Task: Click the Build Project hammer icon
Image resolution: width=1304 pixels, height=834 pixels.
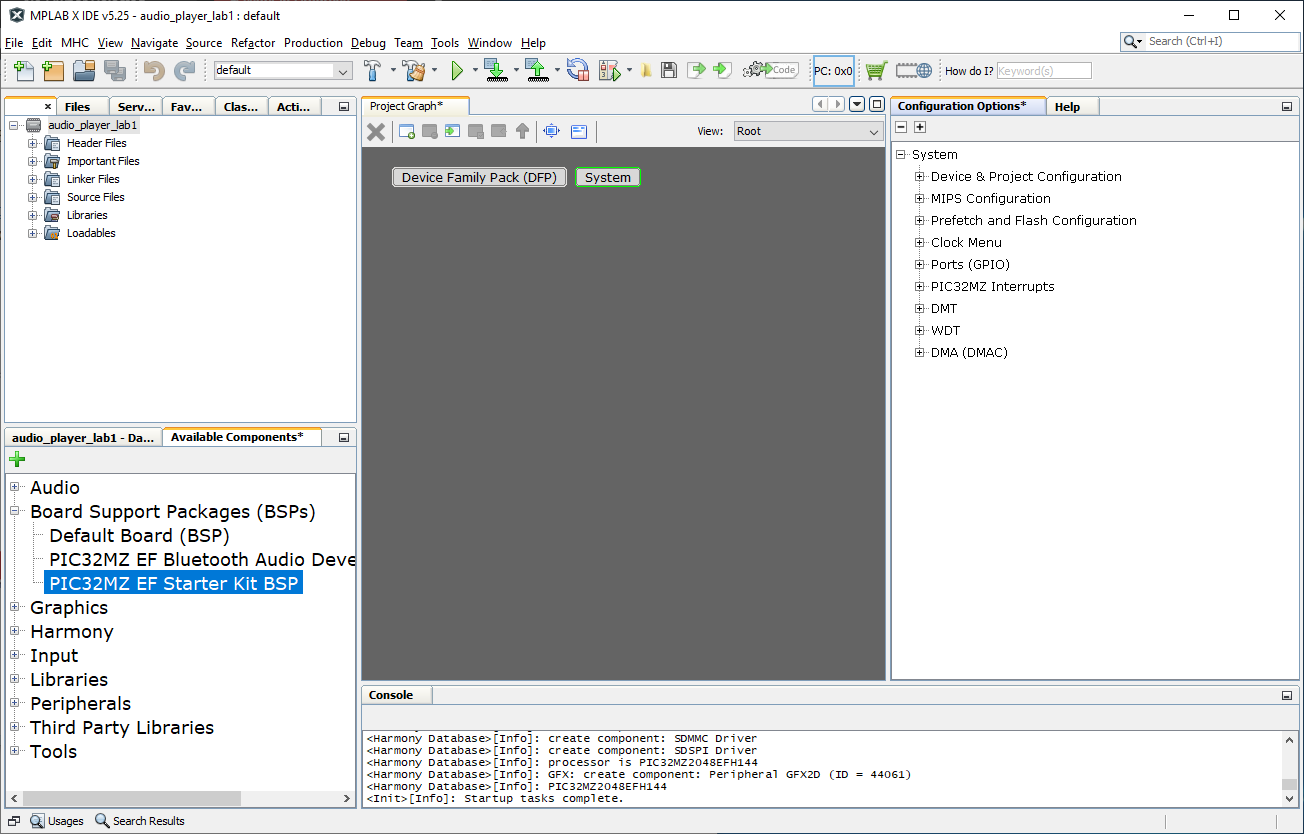Action: [373, 71]
